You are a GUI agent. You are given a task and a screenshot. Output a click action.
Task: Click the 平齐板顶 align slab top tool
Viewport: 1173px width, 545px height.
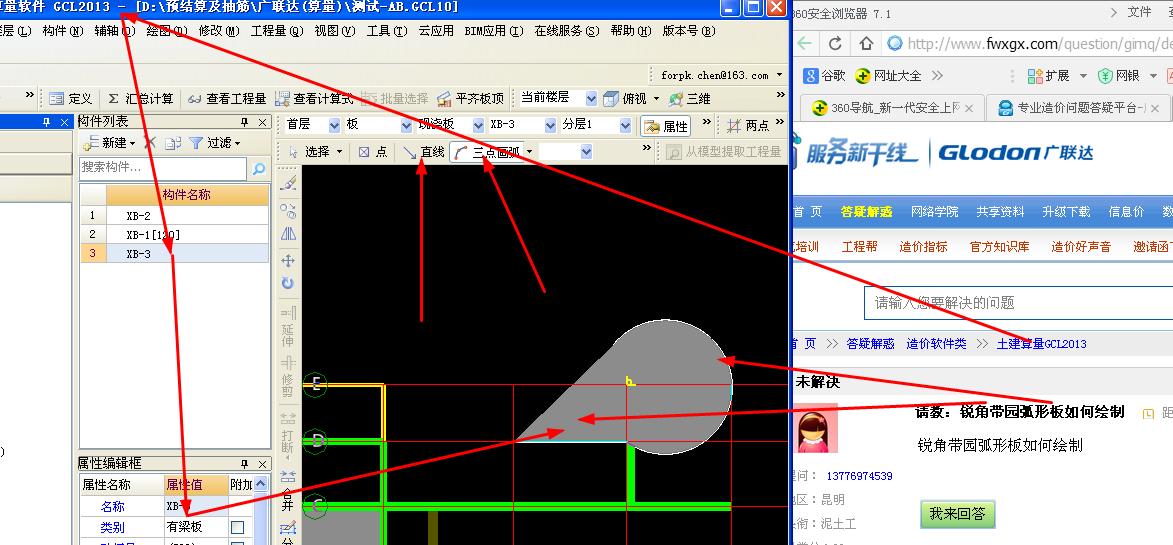[472, 99]
